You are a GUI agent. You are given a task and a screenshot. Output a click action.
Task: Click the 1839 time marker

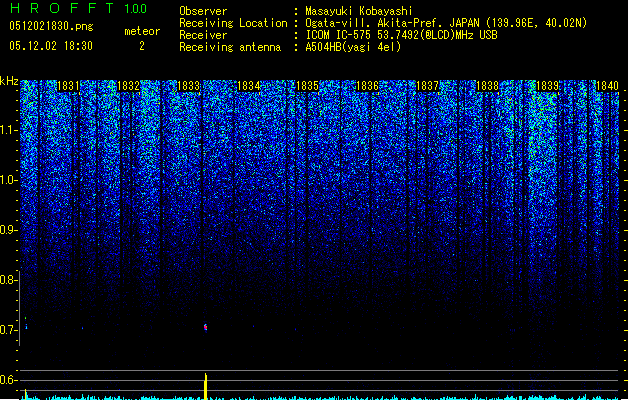pyautogui.click(x=548, y=86)
